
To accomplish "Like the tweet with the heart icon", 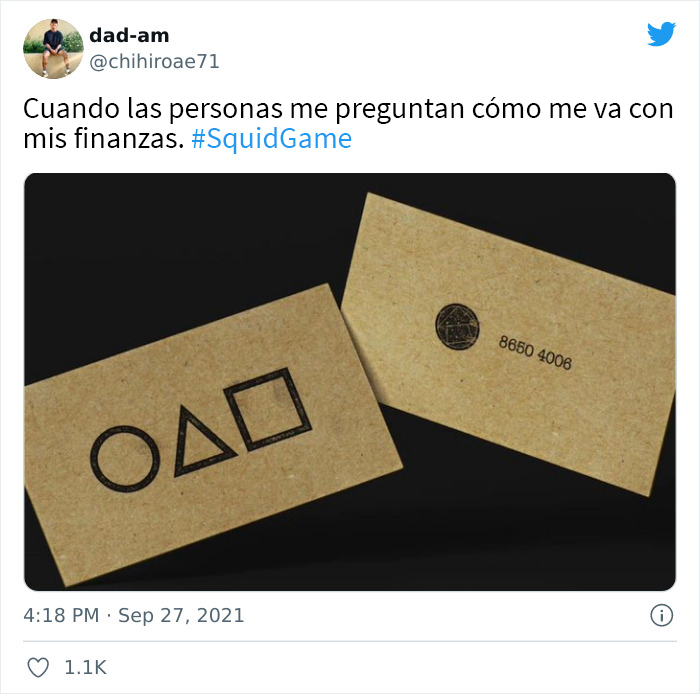I will (38, 667).
